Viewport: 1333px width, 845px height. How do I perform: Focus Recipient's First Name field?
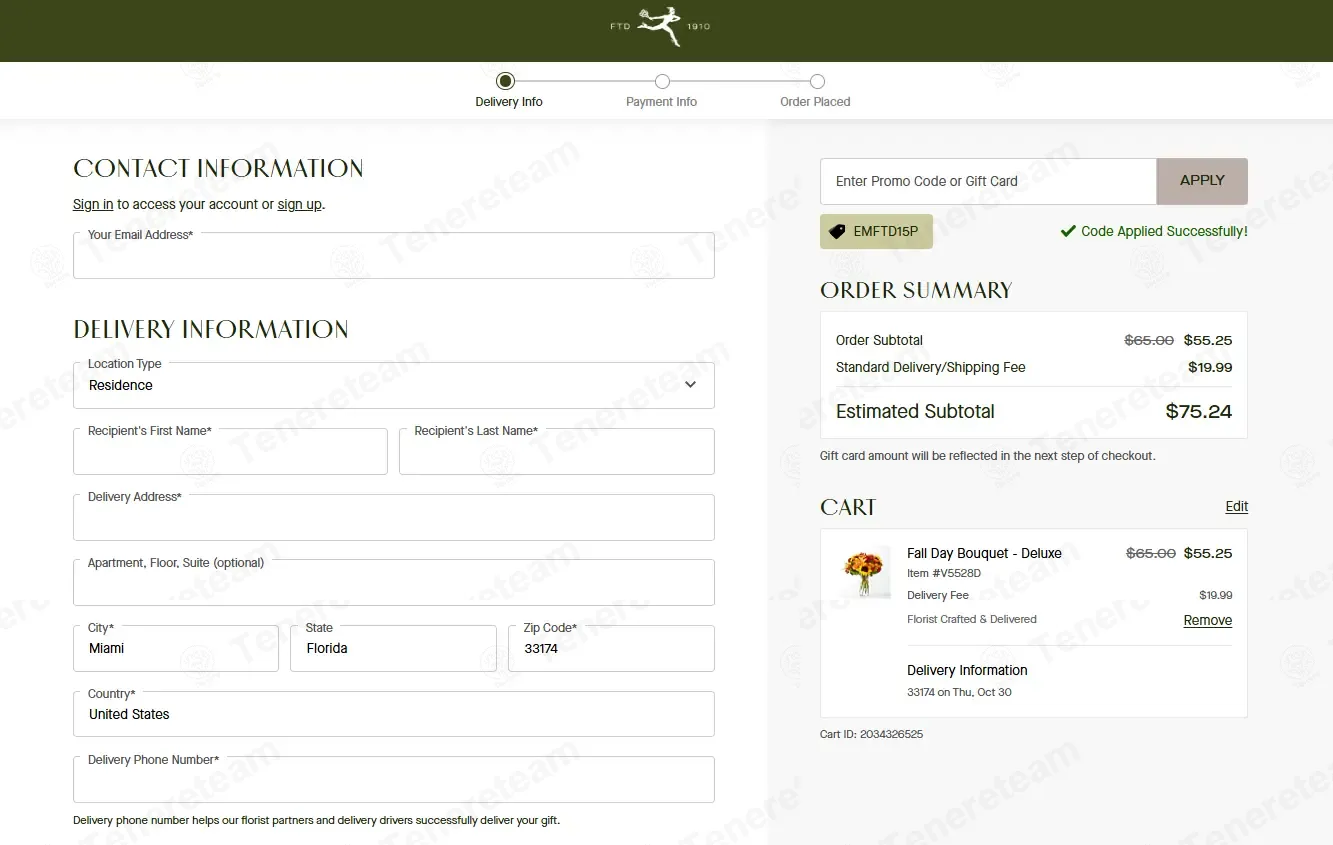(x=230, y=453)
